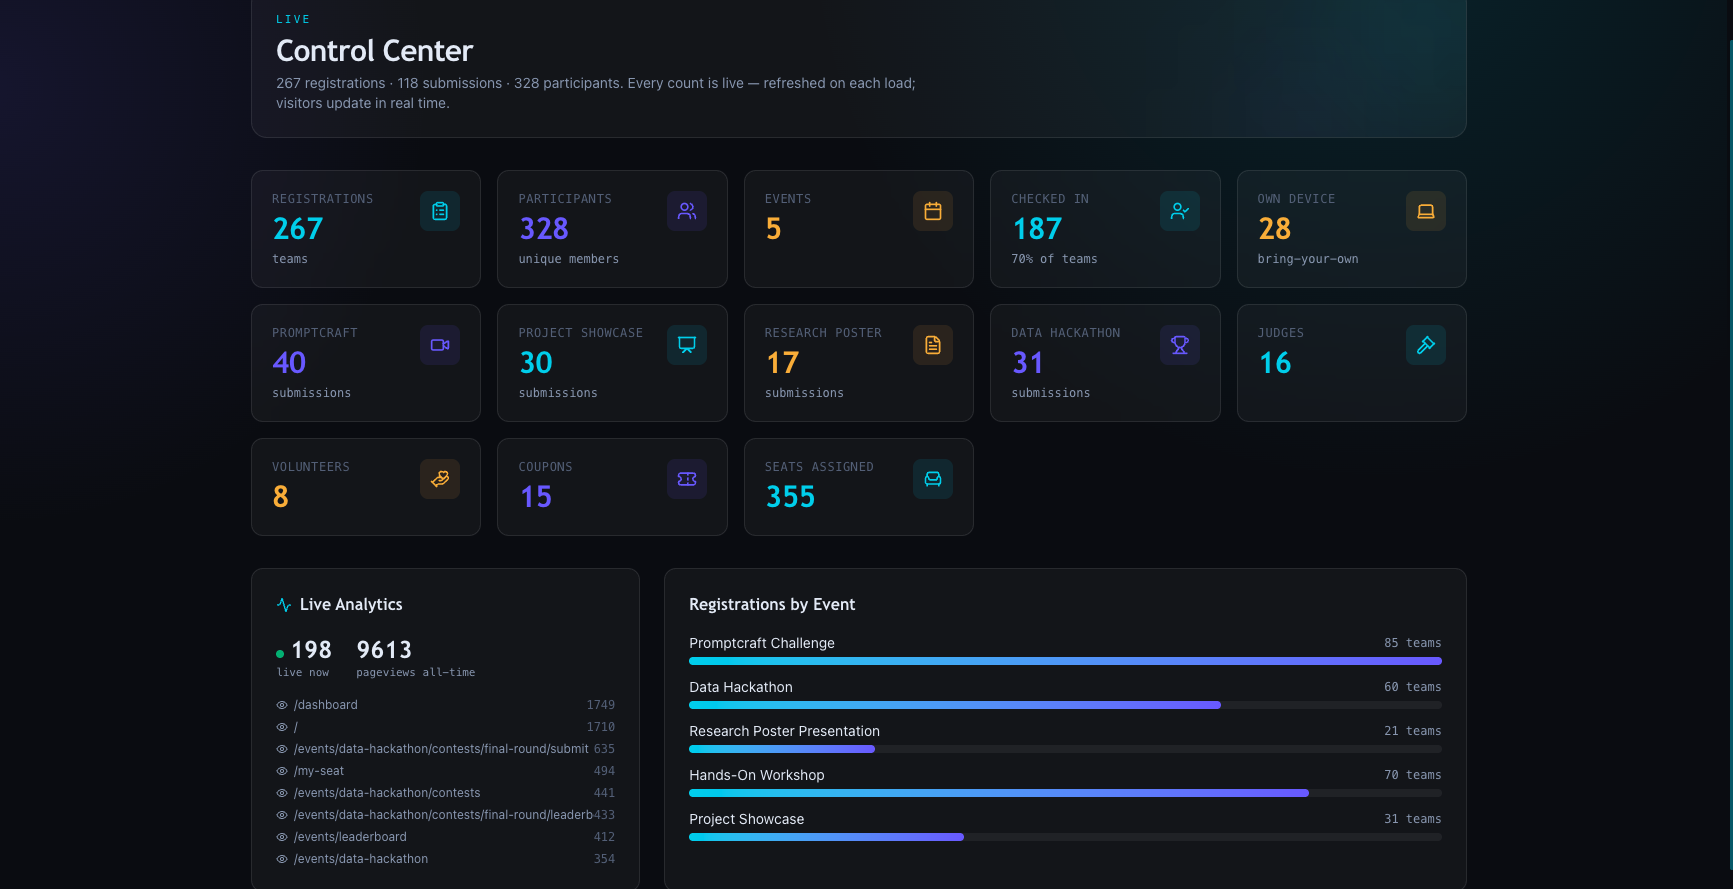The height and width of the screenshot is (889, 1733).
Task: Click the armchair icon in Seats Assigned card
Action: coord(933,479)
